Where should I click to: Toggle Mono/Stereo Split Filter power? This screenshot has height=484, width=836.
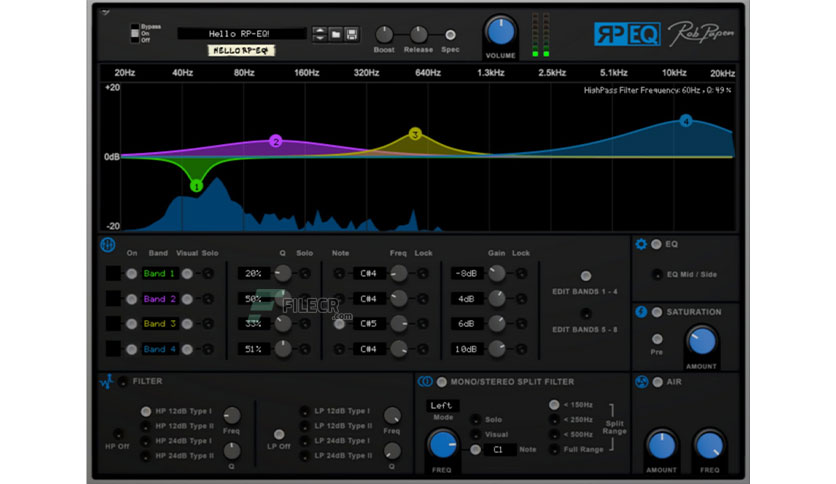[441, 382]
